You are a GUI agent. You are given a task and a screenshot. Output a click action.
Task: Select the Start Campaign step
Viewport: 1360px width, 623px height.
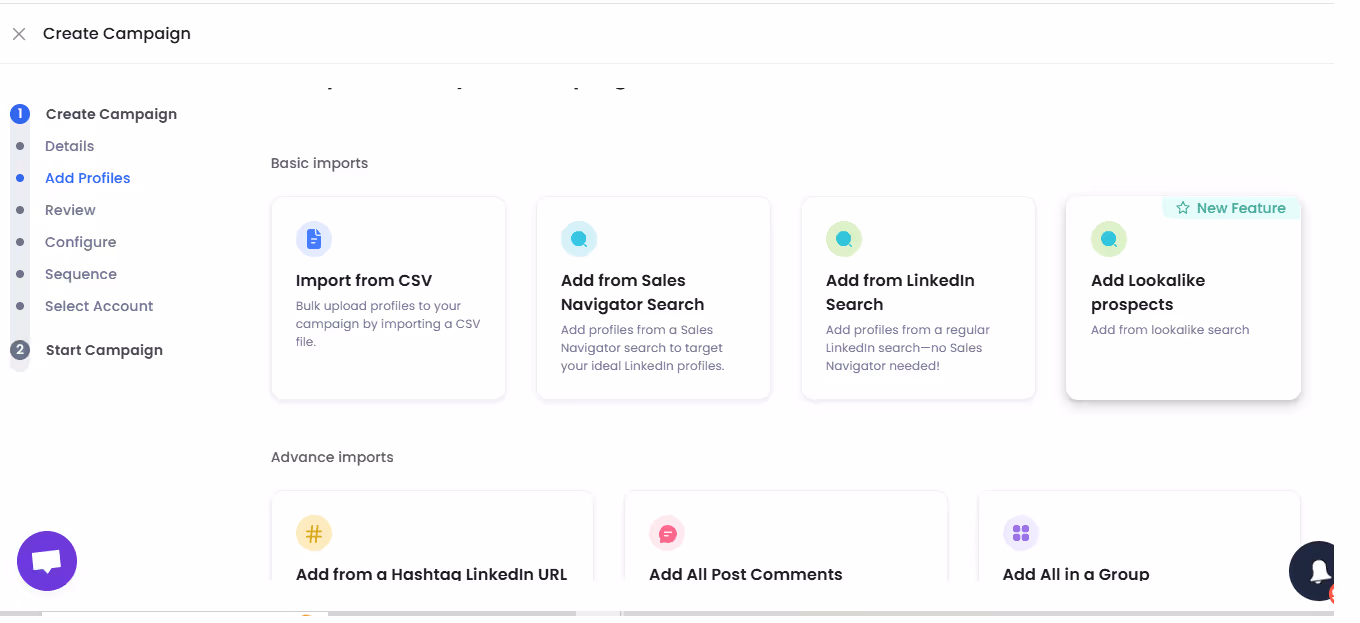click(104, 349)
